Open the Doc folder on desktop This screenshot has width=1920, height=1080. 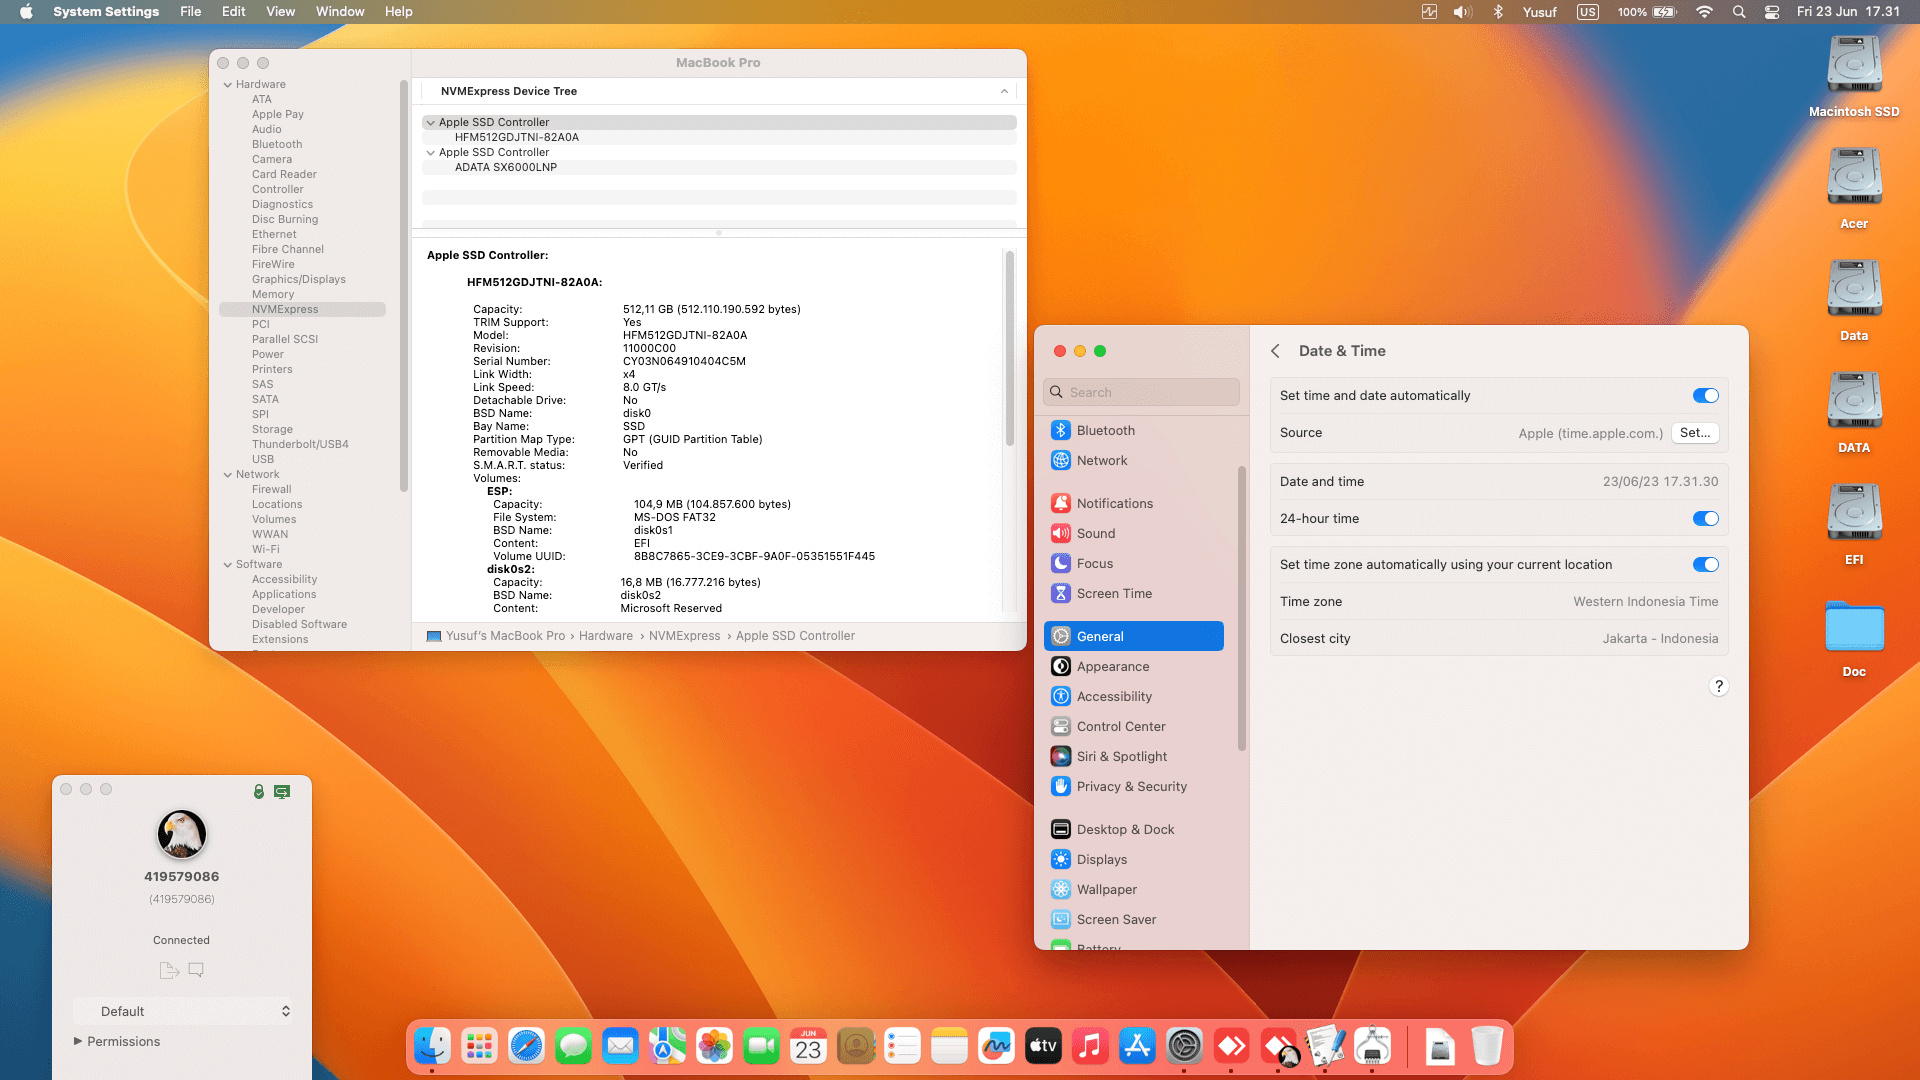(x=1854, y=638)
